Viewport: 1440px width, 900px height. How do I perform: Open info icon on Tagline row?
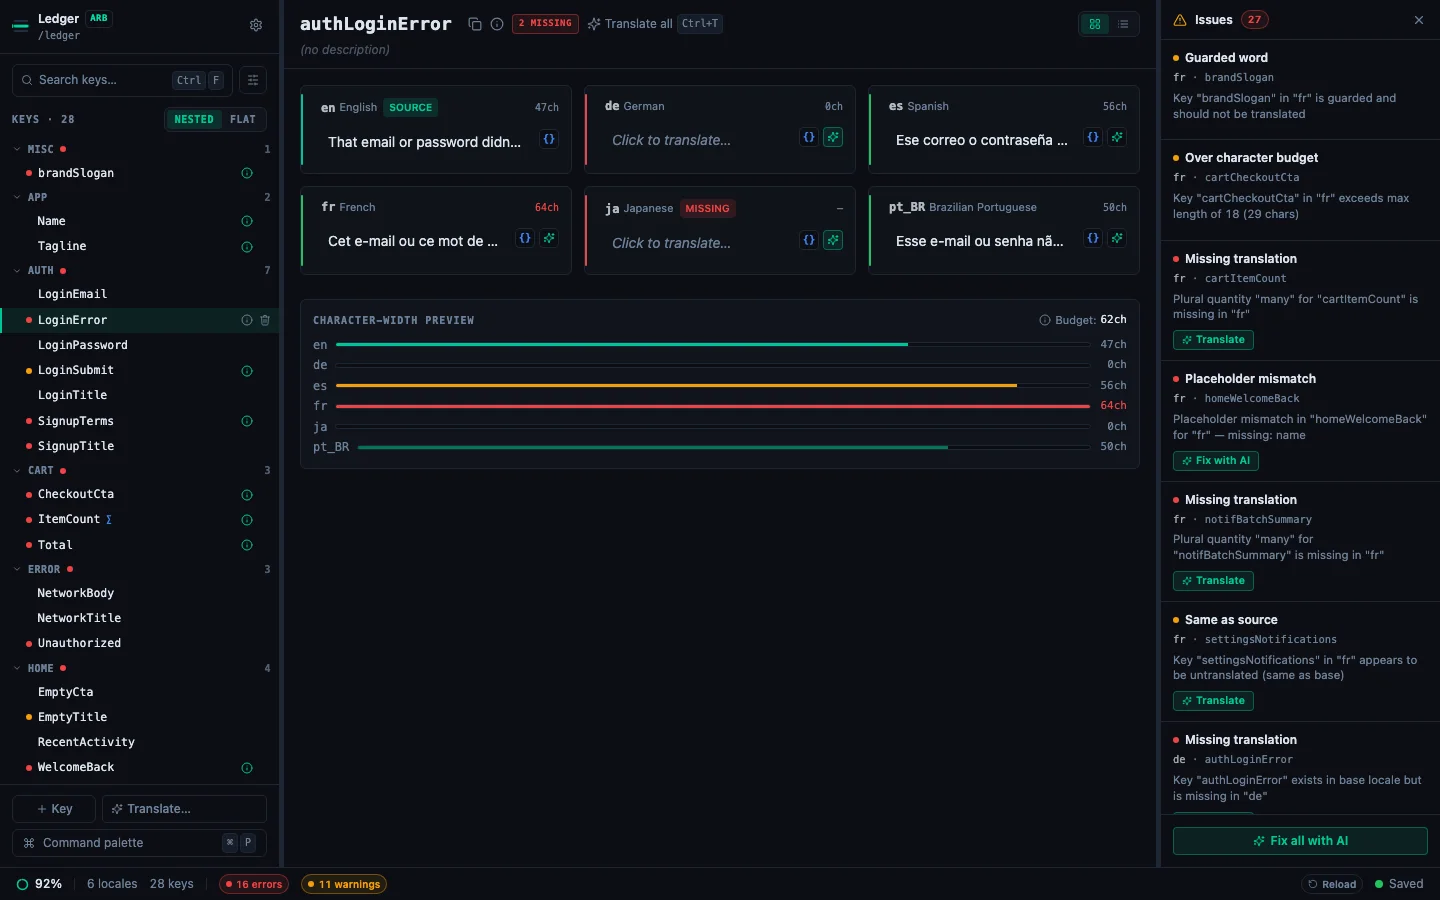[247, 246]
